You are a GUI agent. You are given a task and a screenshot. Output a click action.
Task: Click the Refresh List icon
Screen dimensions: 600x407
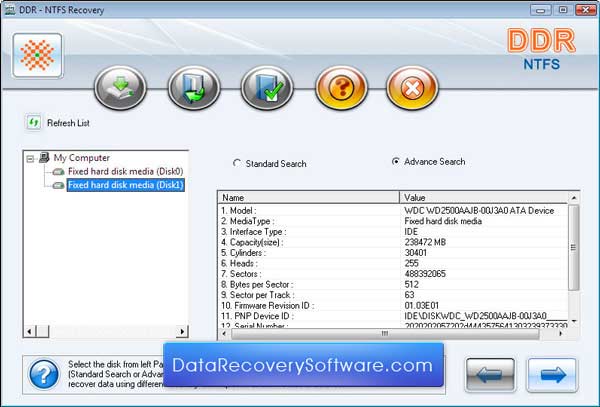34,122
